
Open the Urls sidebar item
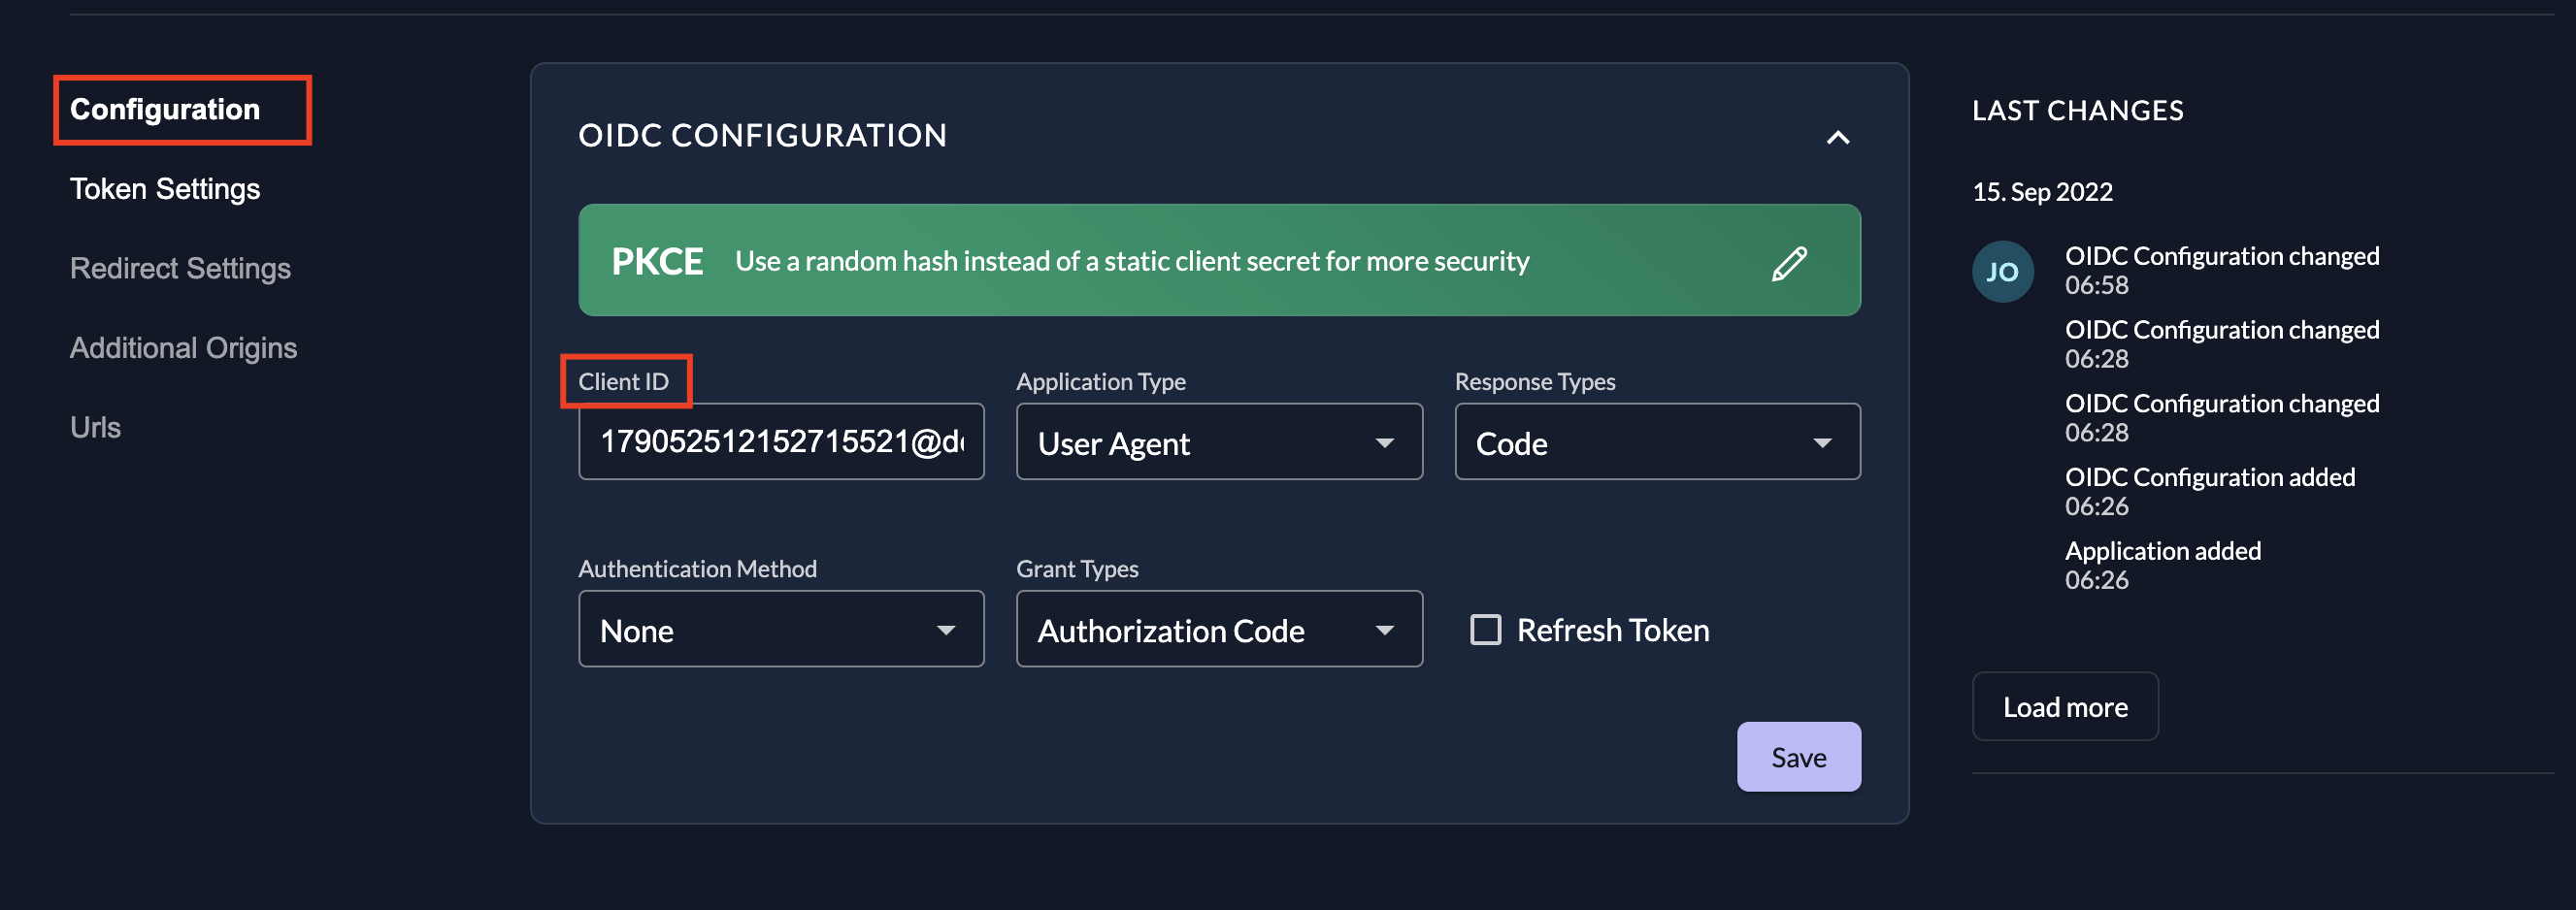[95, 428]
